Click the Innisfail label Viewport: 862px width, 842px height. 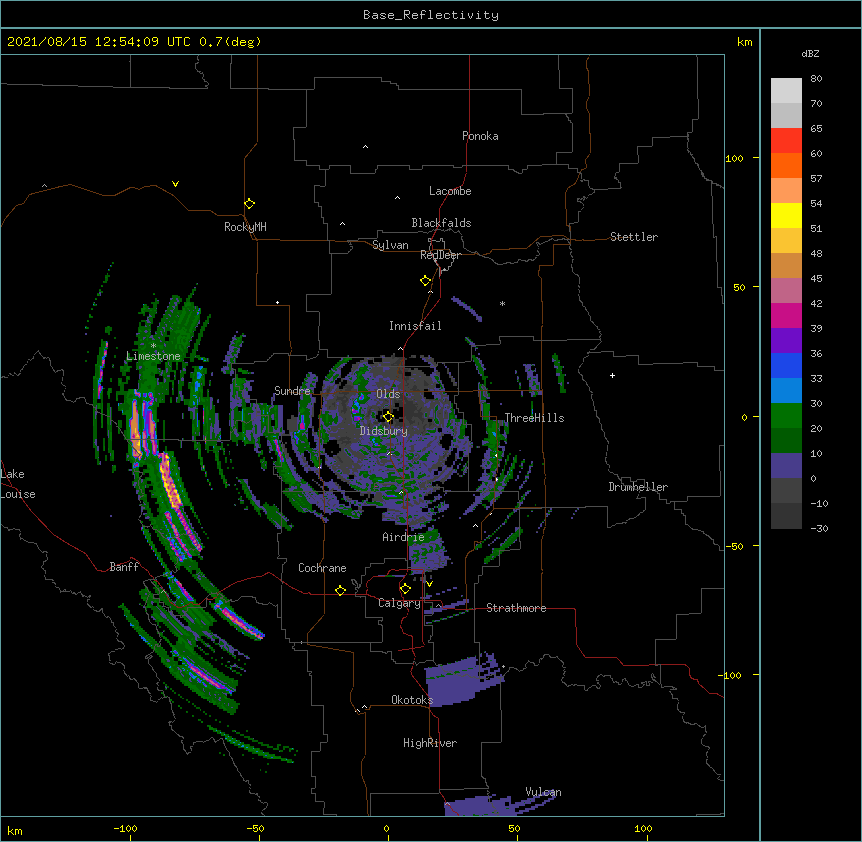[x=415, y=326]
